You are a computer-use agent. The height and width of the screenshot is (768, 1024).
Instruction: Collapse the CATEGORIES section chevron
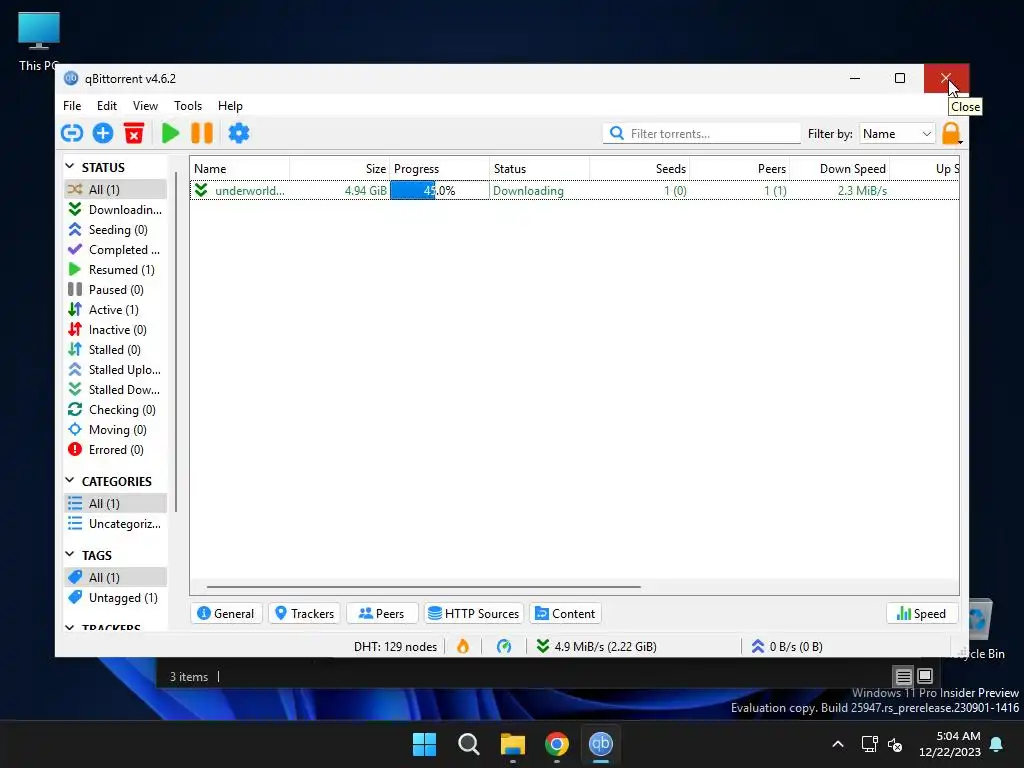coord(70,481)
